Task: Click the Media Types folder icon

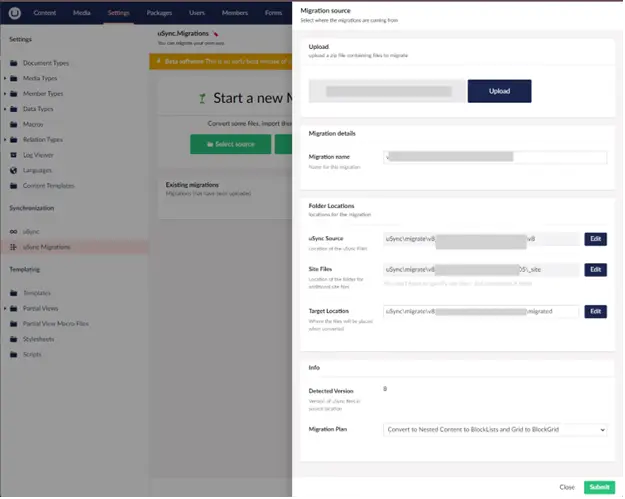Action: pyautogui.click(x=14, y=79)
